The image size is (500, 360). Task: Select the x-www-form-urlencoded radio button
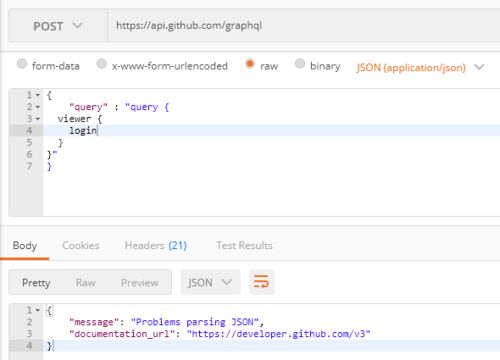tap(101, 63)
